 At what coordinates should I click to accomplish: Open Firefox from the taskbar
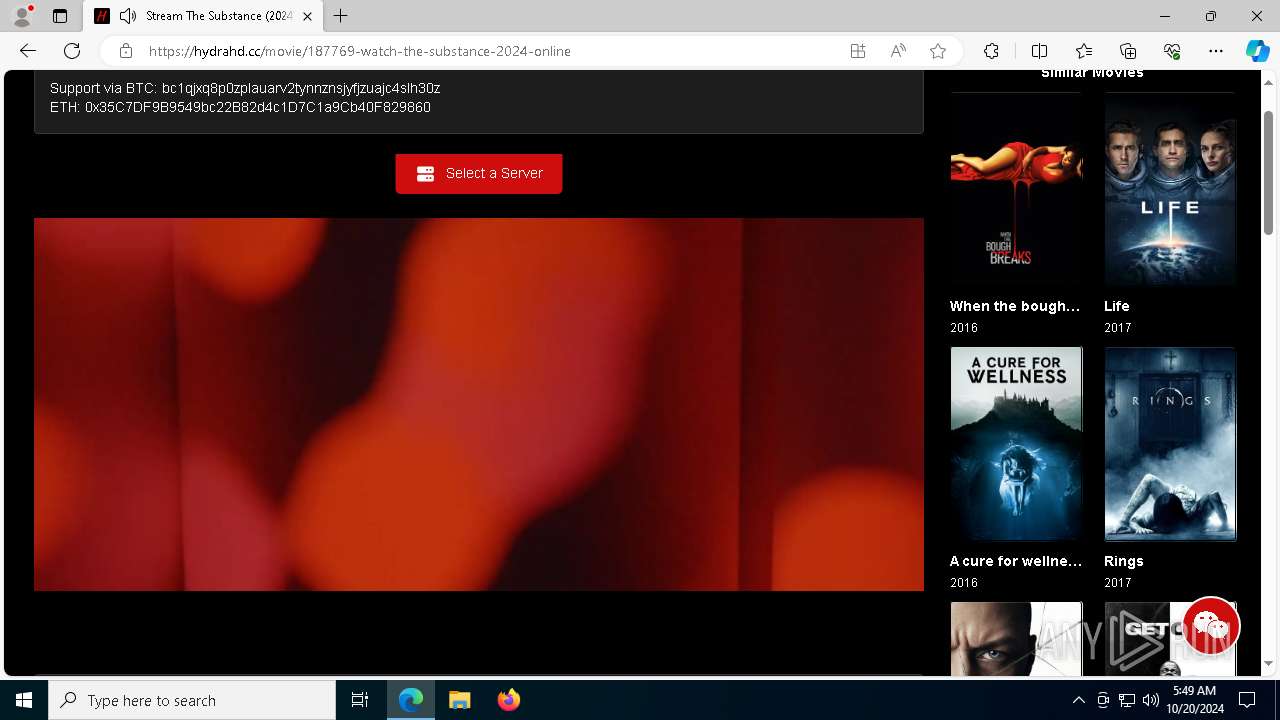click(508, 700)
